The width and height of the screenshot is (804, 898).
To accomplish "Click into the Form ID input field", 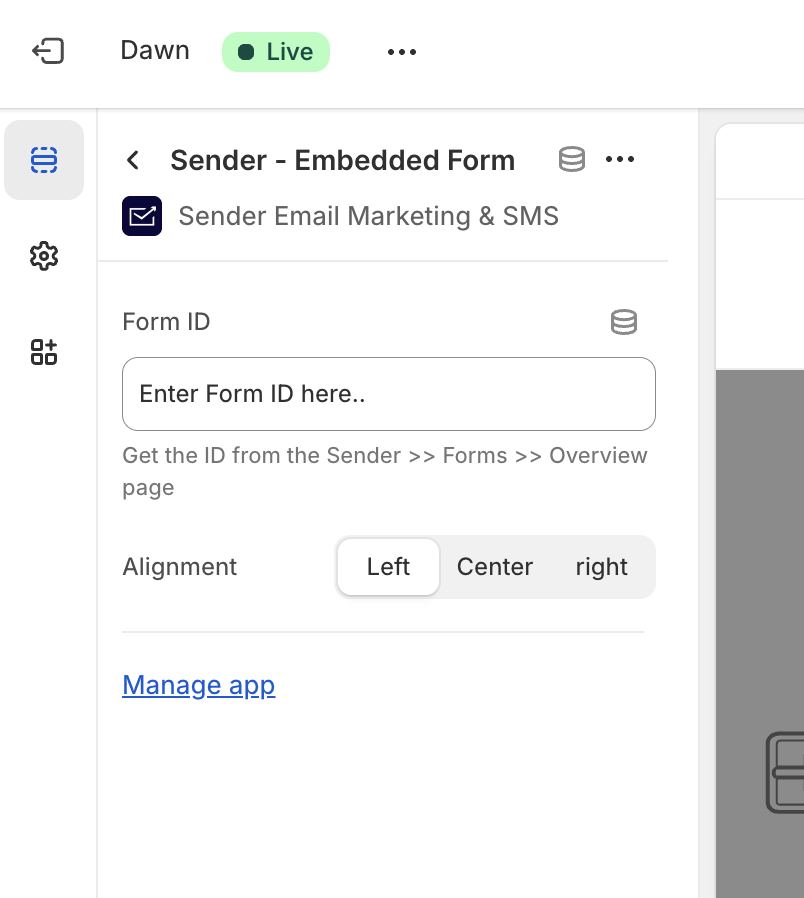I will pos(388,394).
